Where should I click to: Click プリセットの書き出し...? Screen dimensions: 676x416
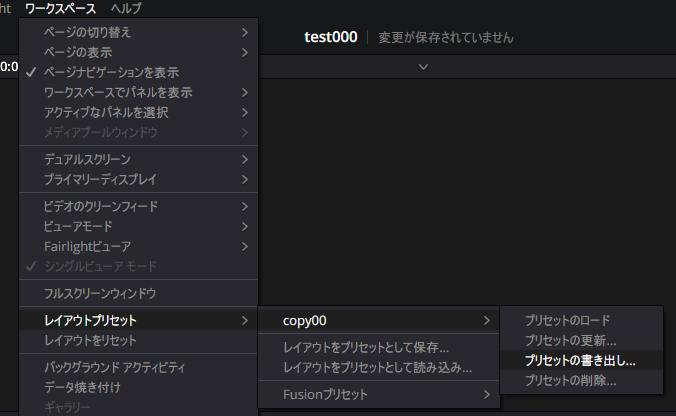click(x=581, y=360)
